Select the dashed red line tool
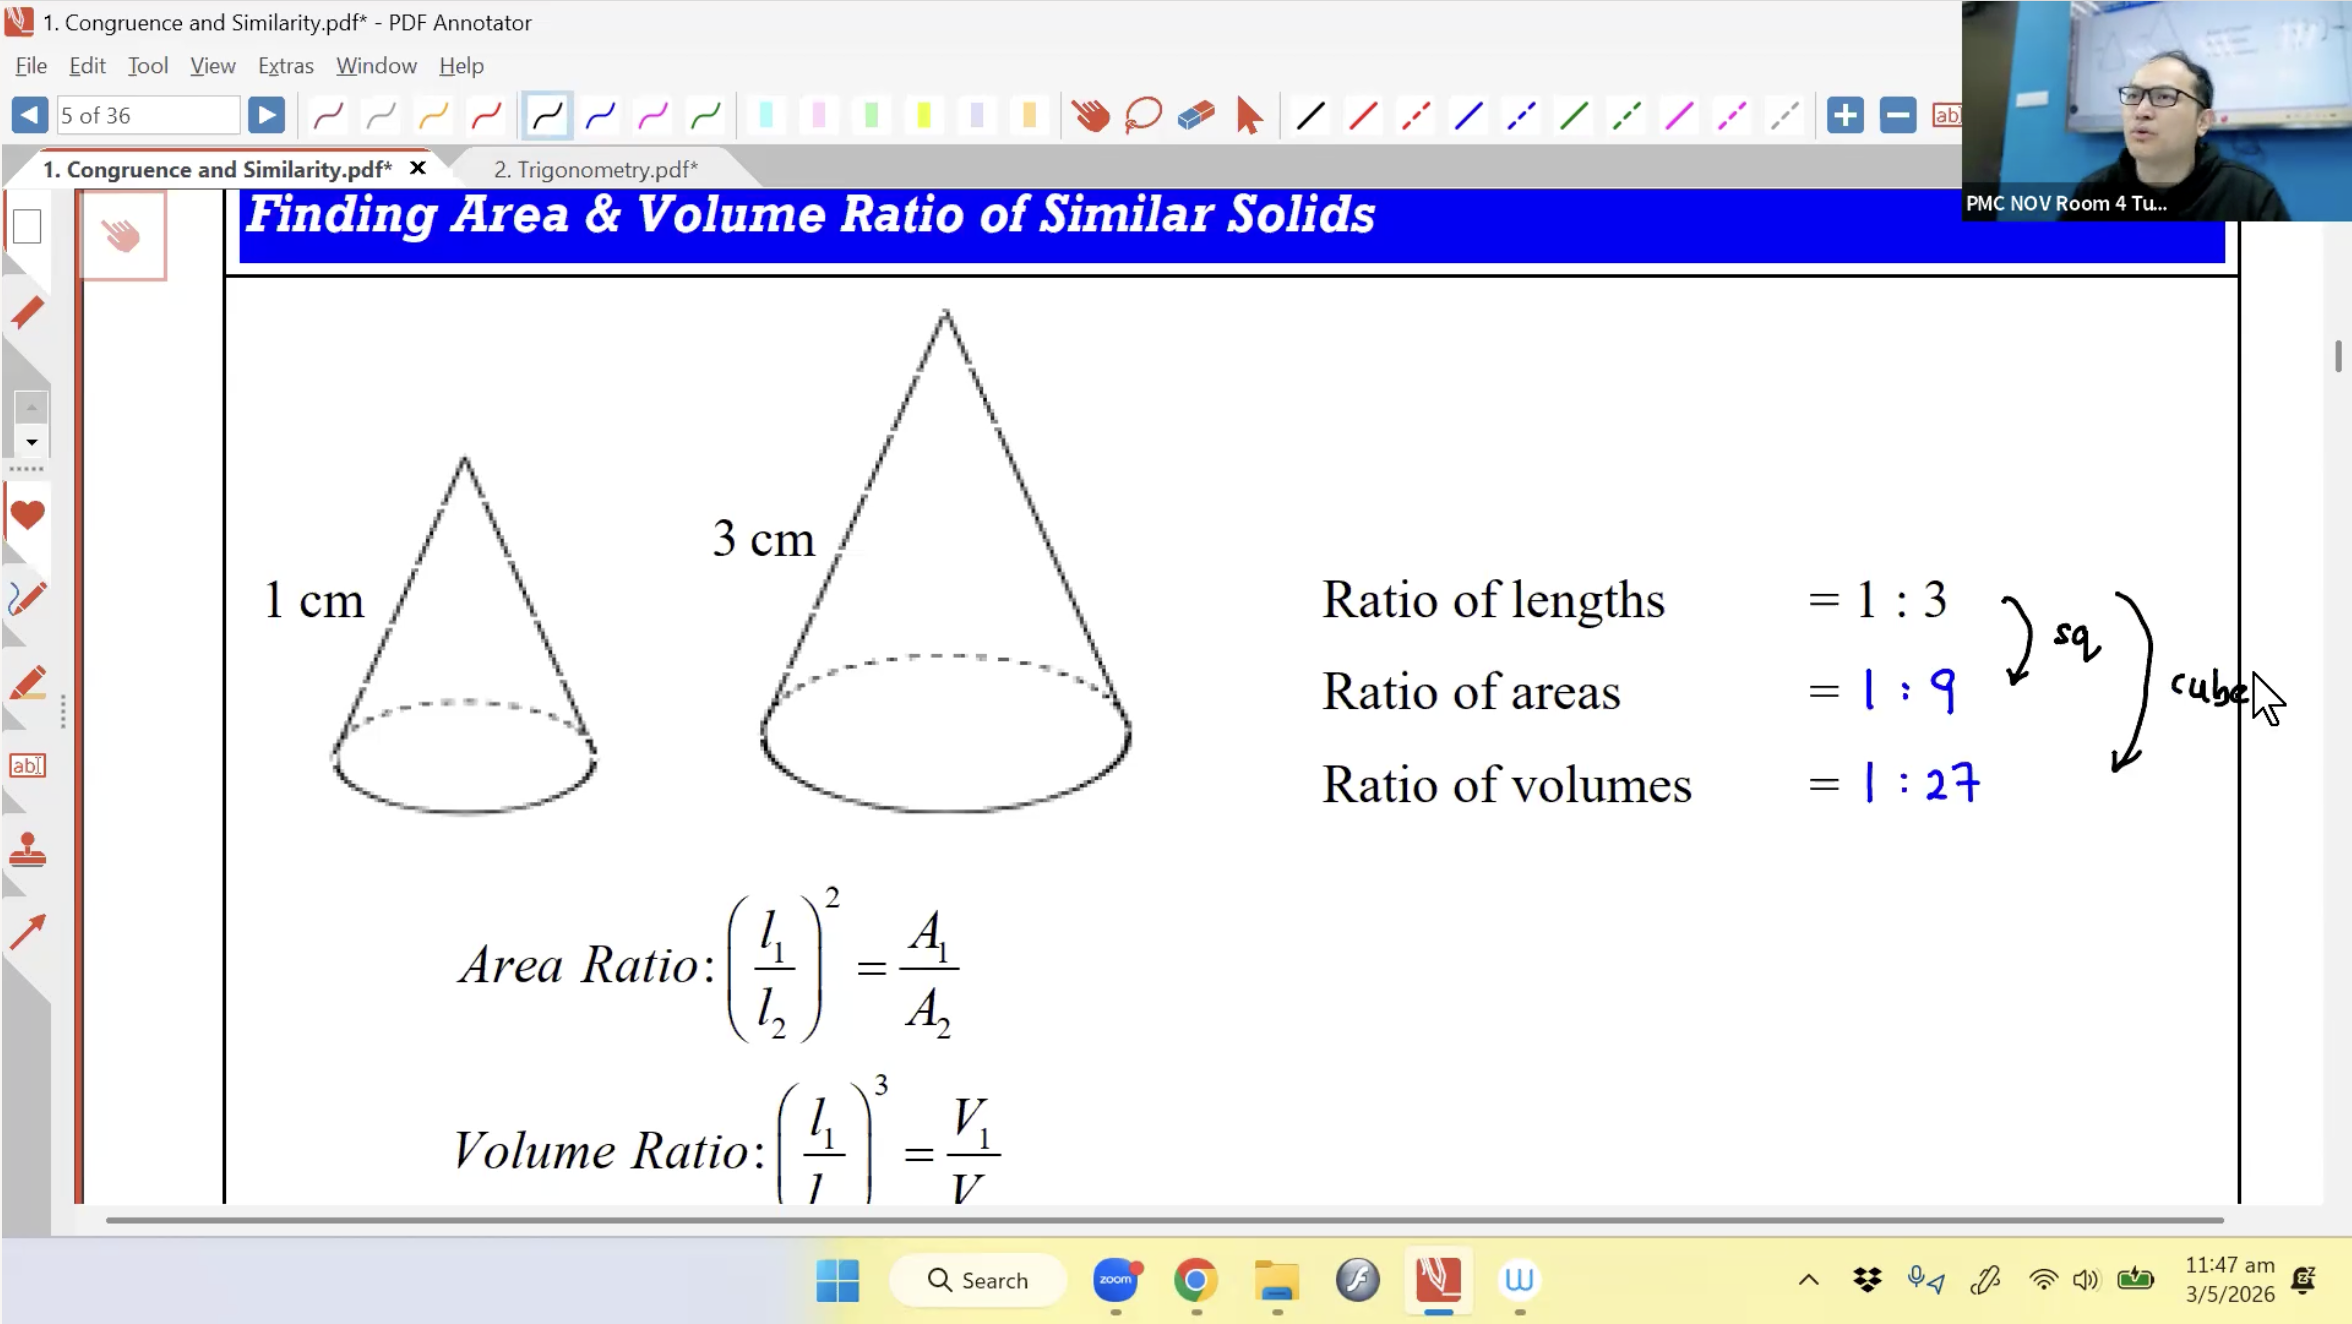Image resolution: width=2352 pixels, height=1324 pixels. [x=1416, y=116]
